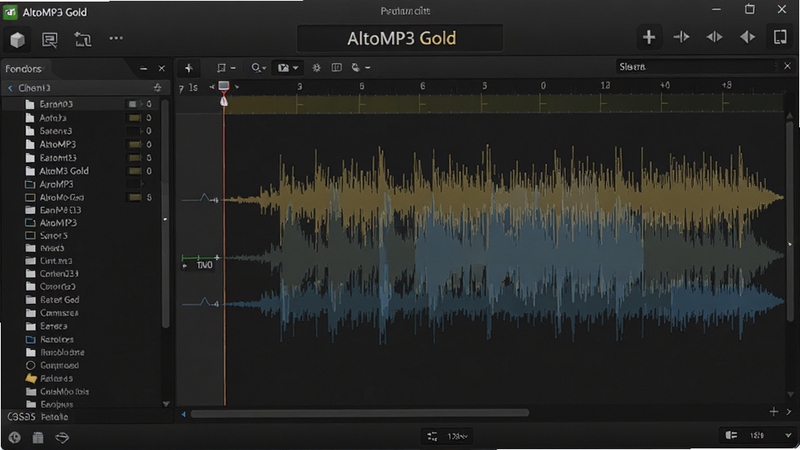The height and width of the screenshot is (450, 800).
Task: Toggle the side panel layout icon top right
Action: [780, 37]
